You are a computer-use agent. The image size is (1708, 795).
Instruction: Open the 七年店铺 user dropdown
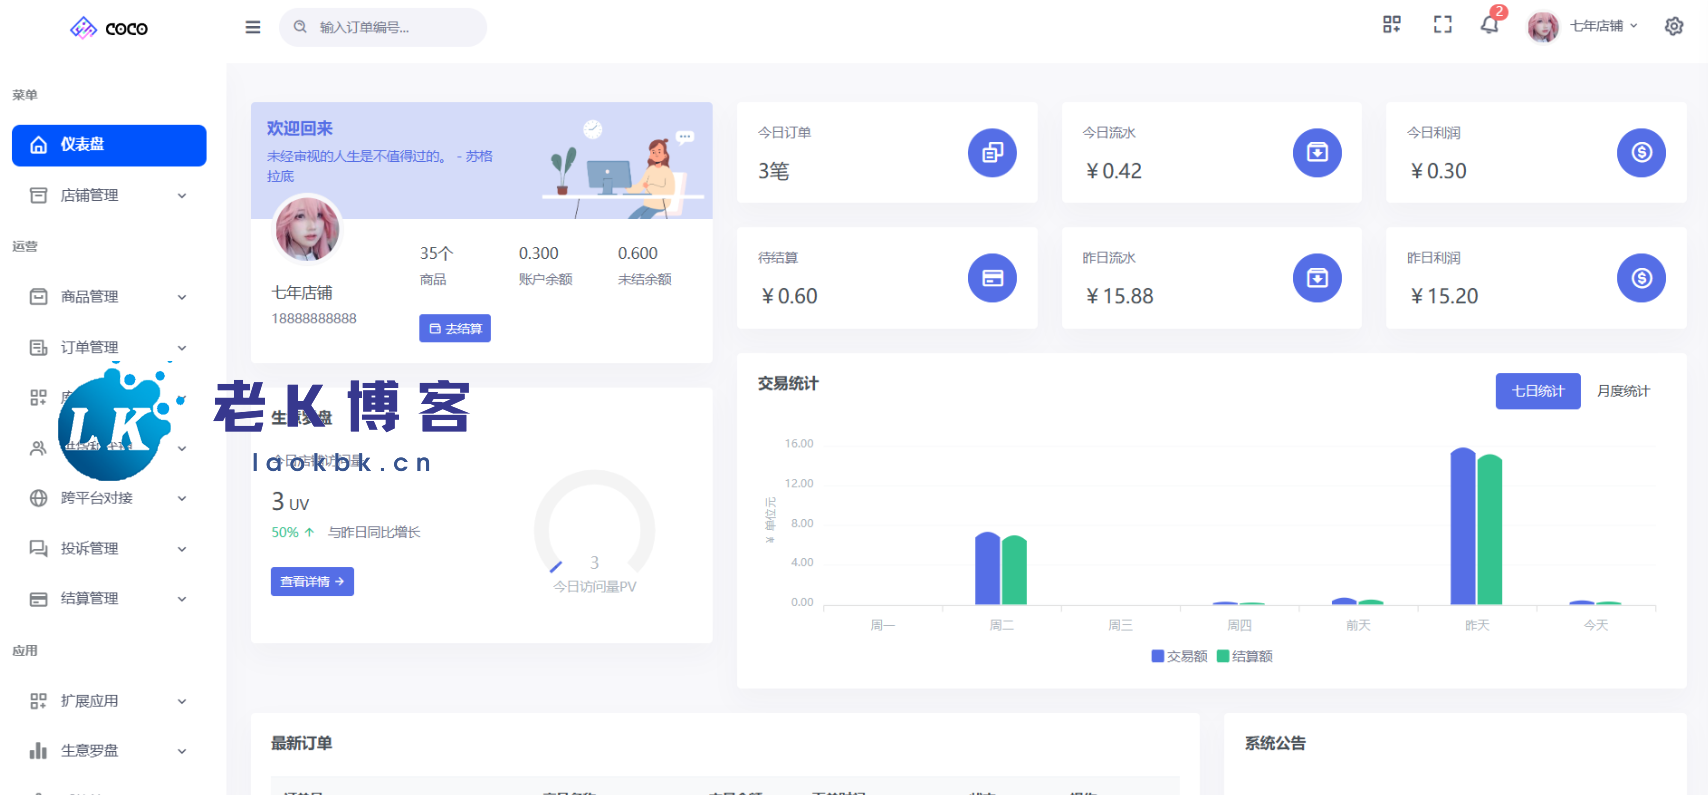[x=1596, y=26]
